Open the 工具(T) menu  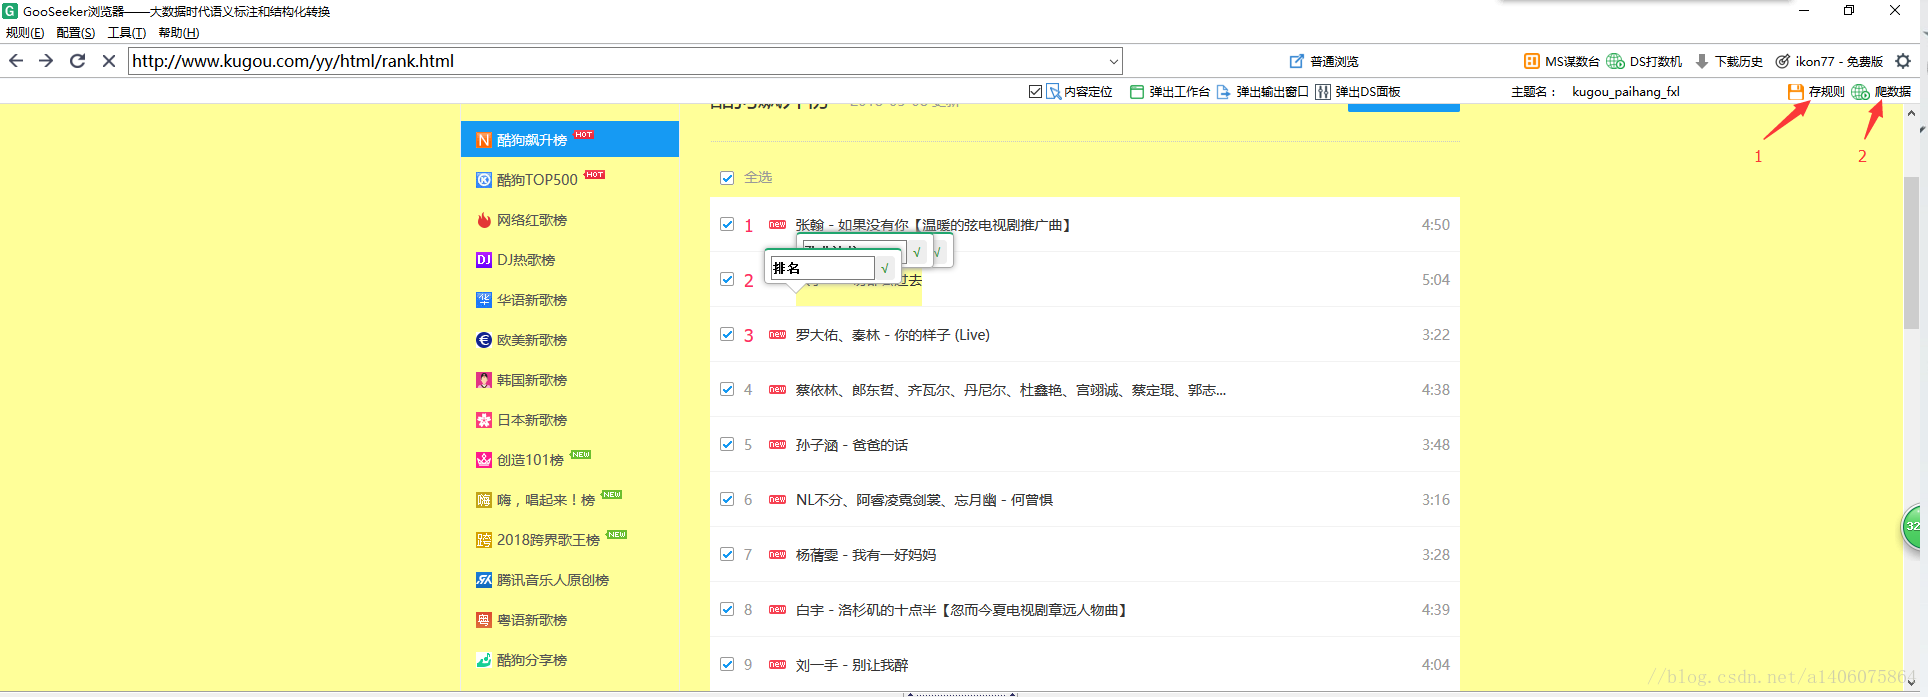127,33
